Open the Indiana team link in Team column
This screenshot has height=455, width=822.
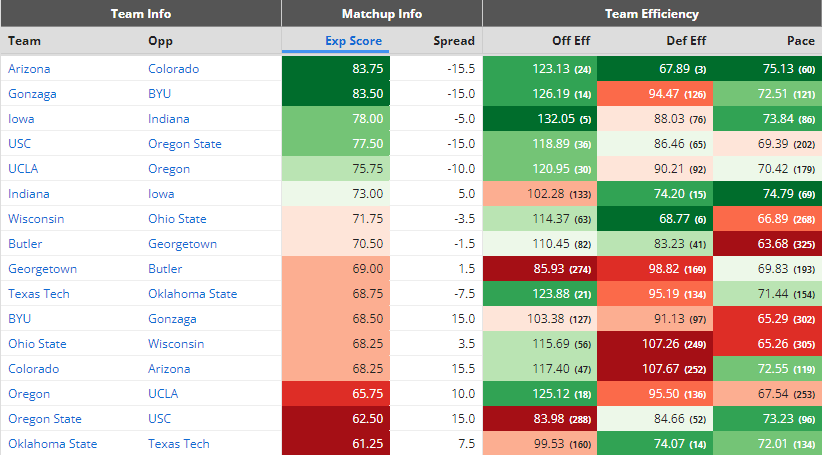(x=29, y=193)
